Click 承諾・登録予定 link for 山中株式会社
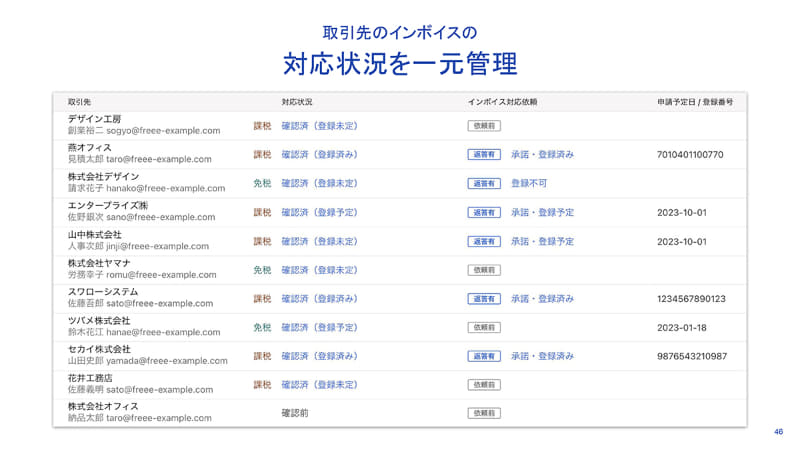The width and height of the screenshot is (800, 450). (542, 242)
